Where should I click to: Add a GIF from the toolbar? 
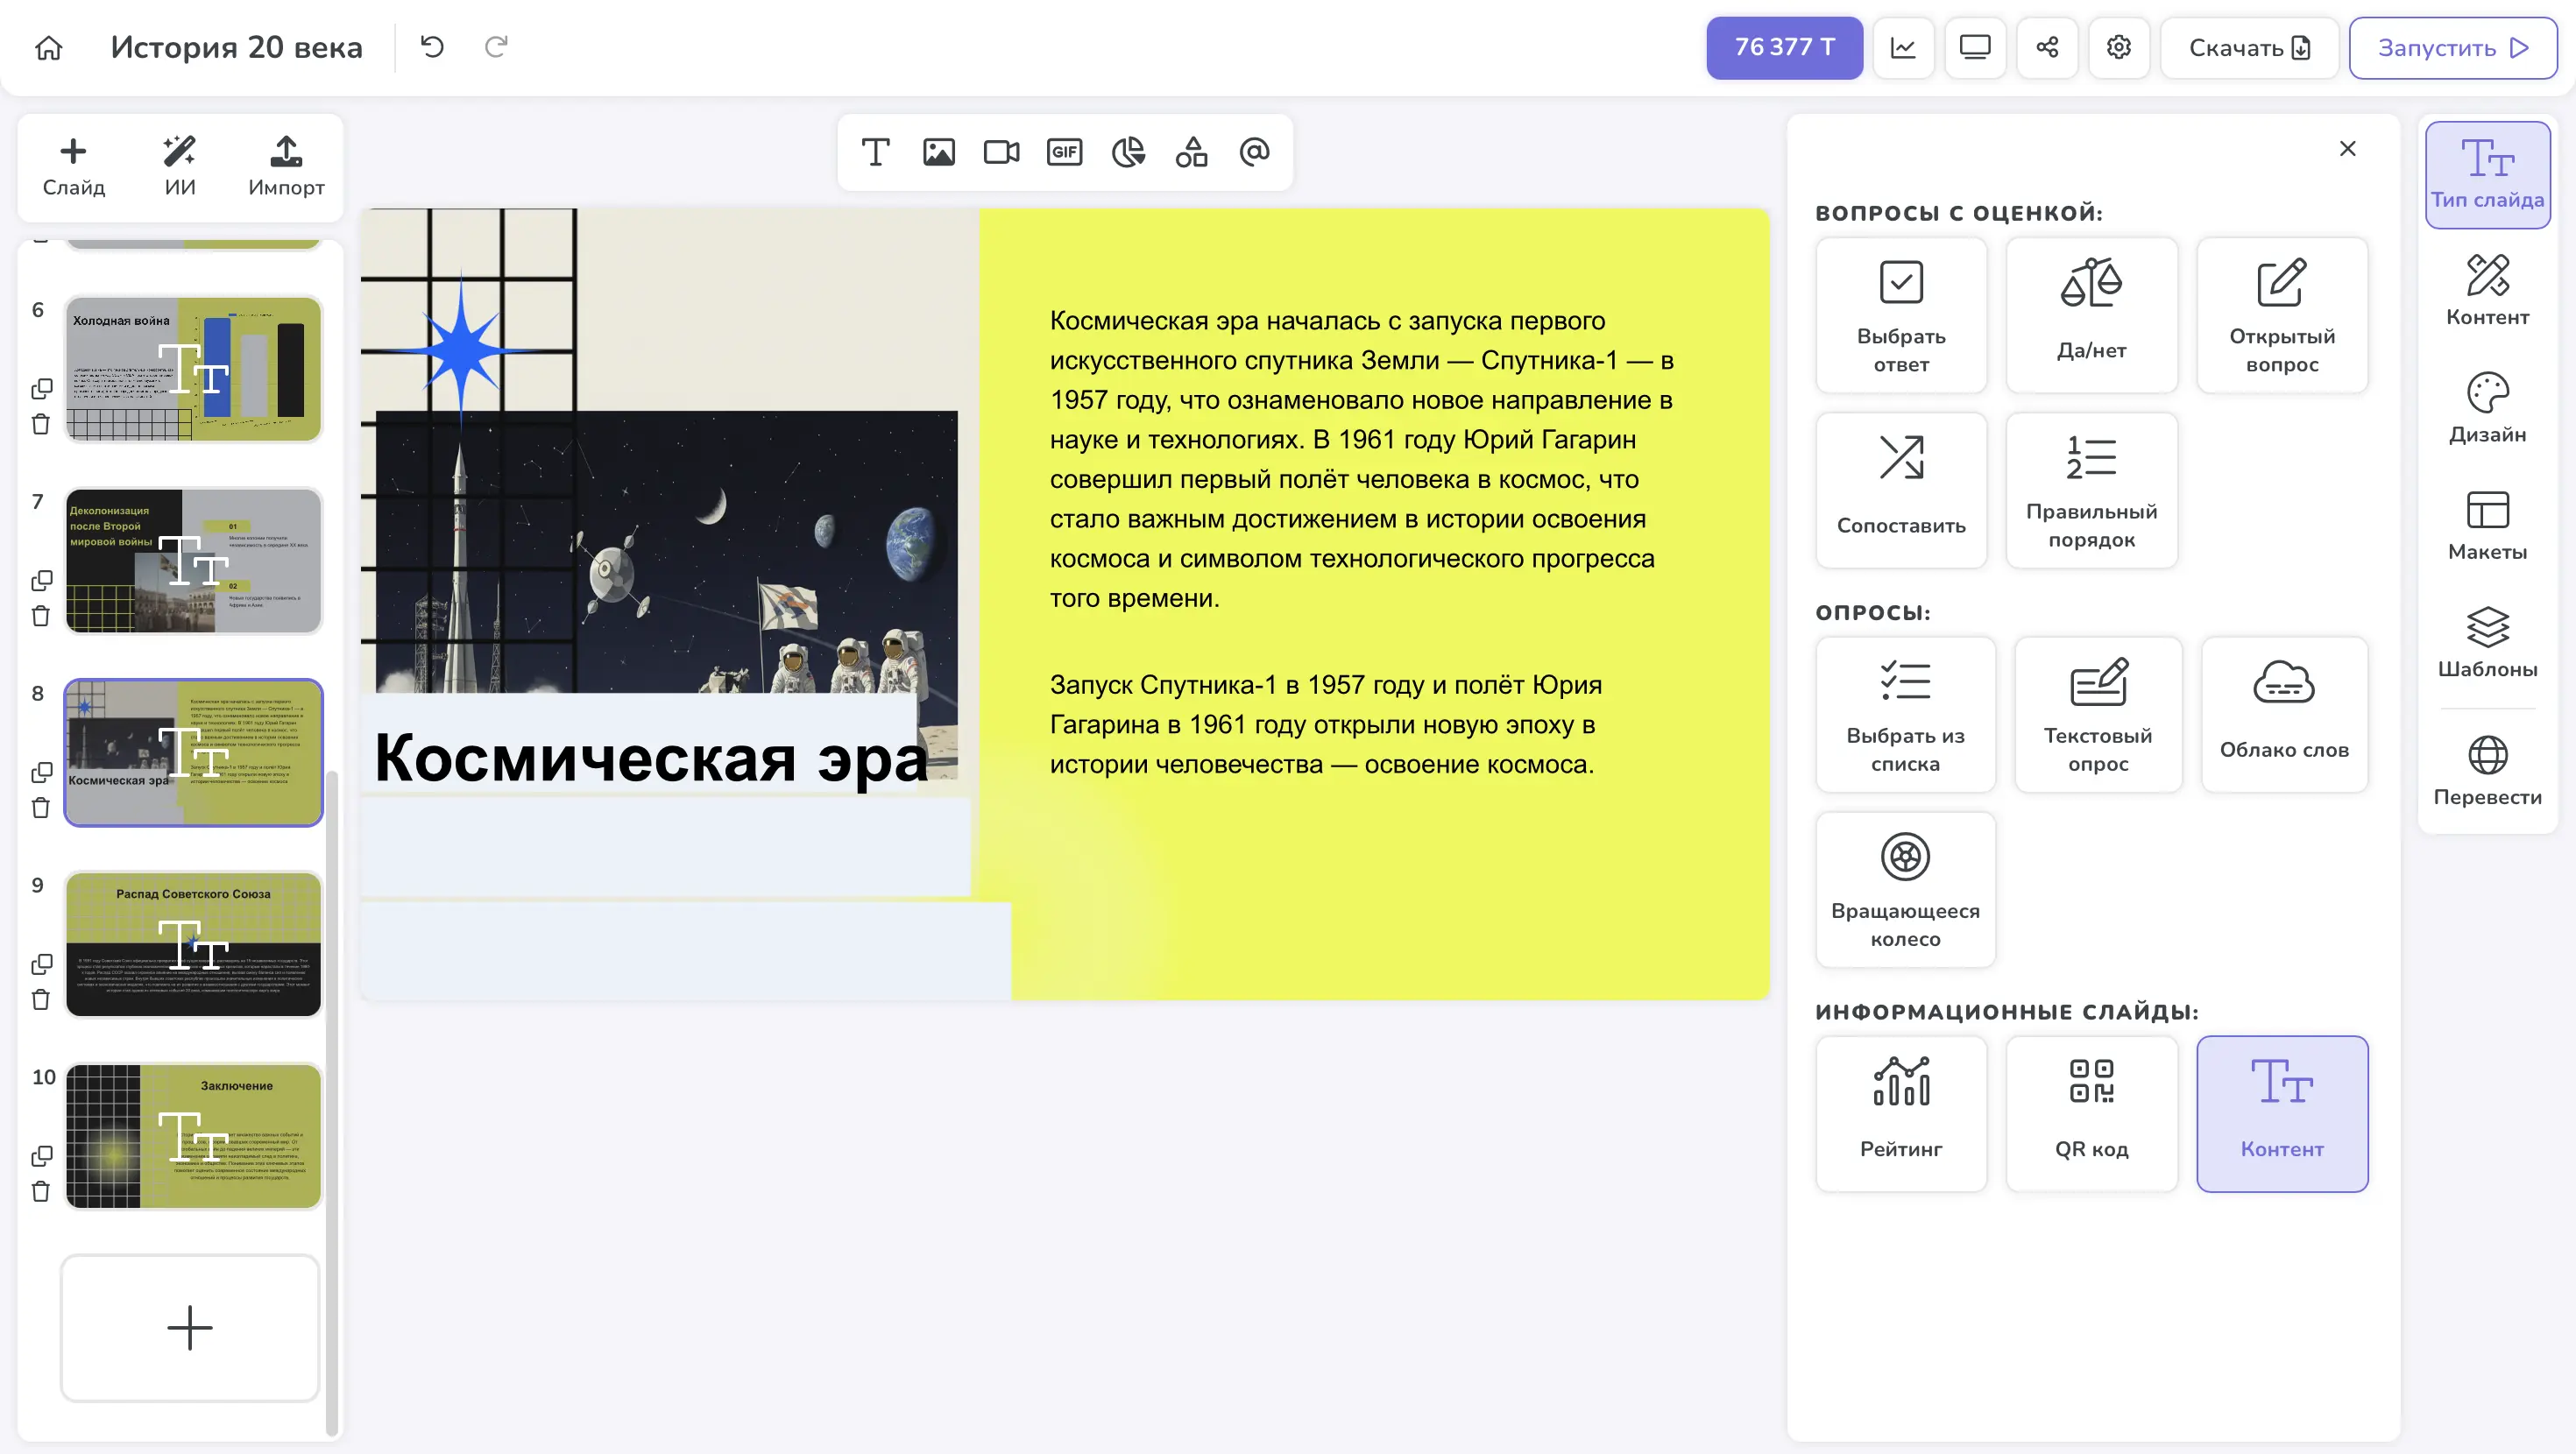point(1064,152)
